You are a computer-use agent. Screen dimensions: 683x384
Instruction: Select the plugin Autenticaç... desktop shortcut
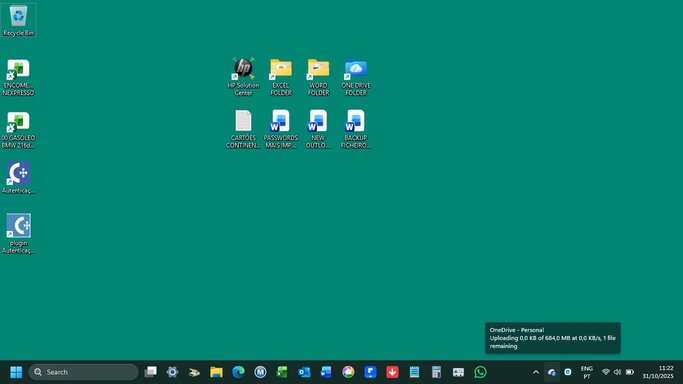[18, 233]
